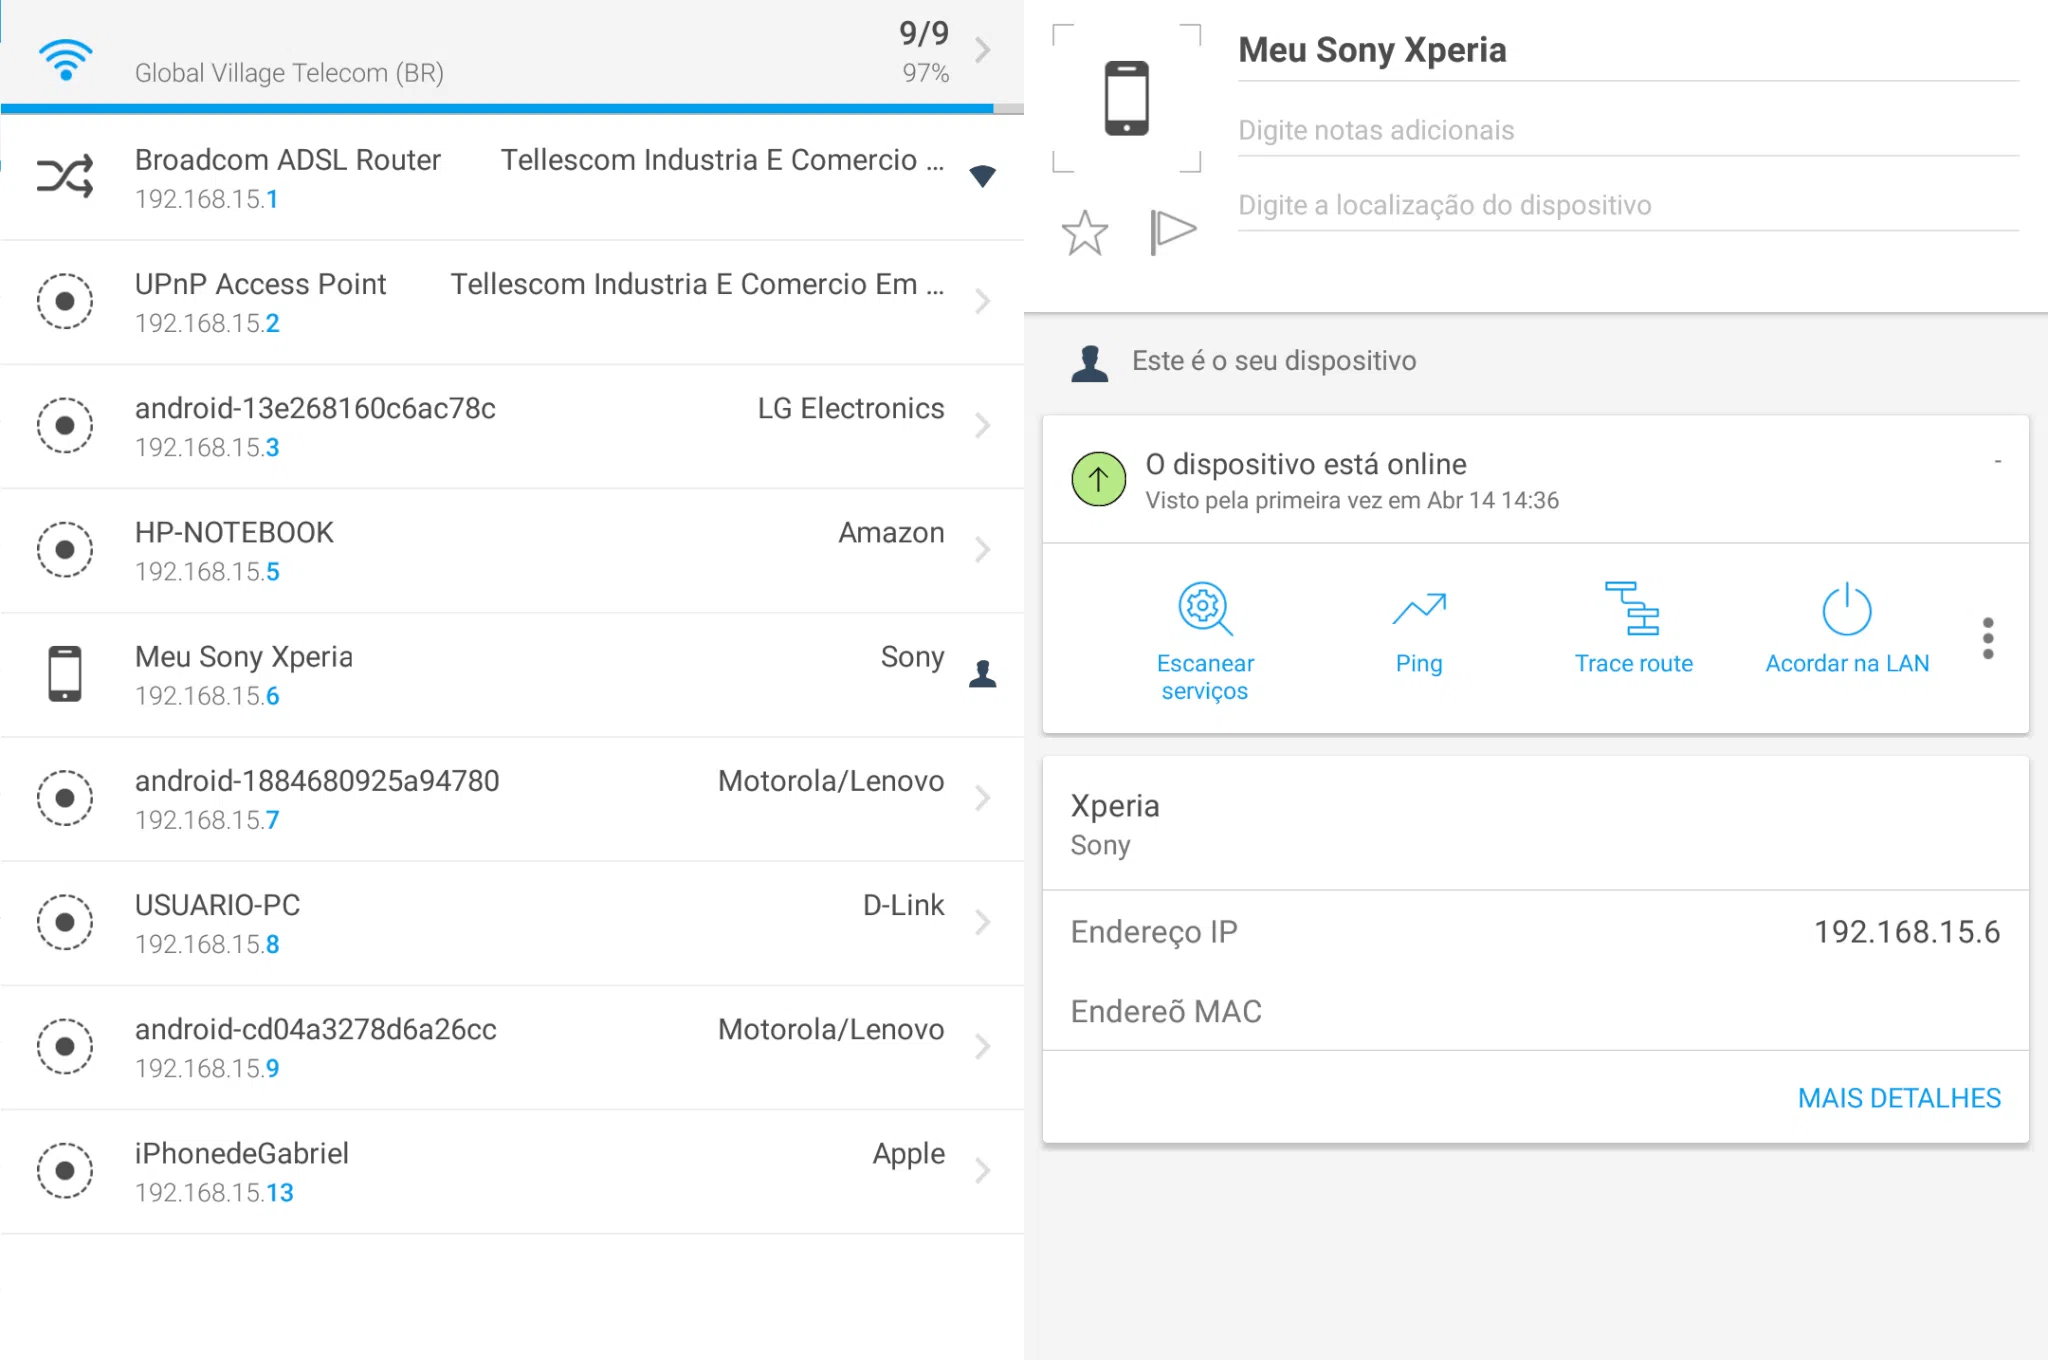Viewport: 2048px width, 1360px height.
Task: Run Escanear serviços scan
Action: [x=1205, y=642]
